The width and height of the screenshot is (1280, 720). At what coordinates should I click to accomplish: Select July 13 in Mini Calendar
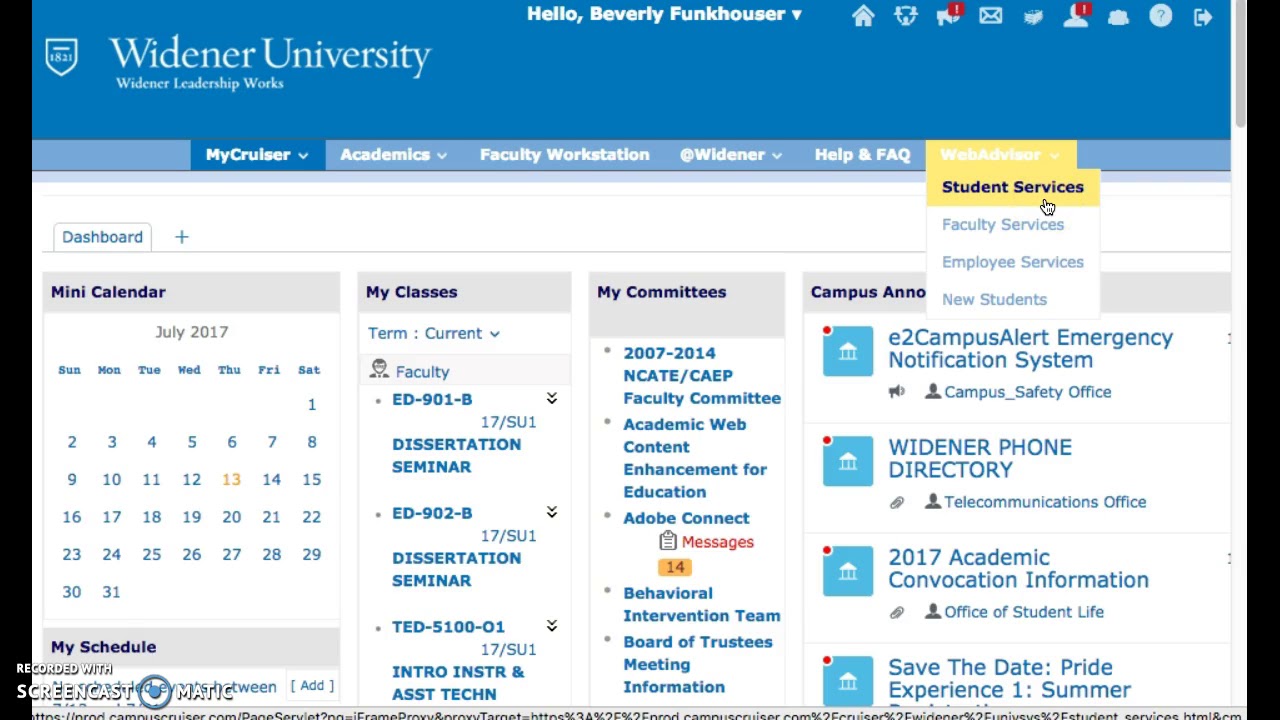click(231, 479)
